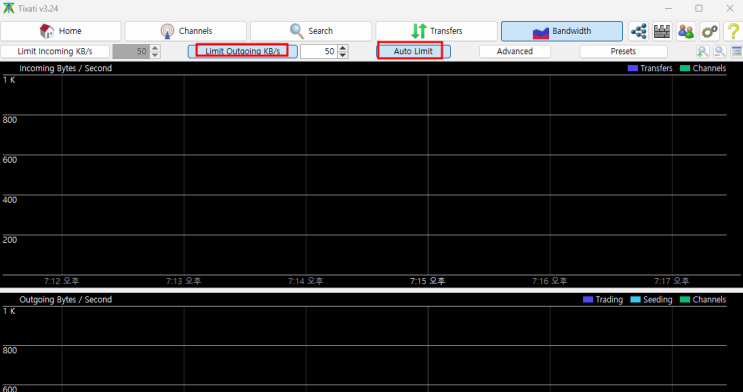This screenshot has width=743, height=392.
Task: Click the Trading legend swatch in the outgoing graph
Action: click(x=588, y=300)
